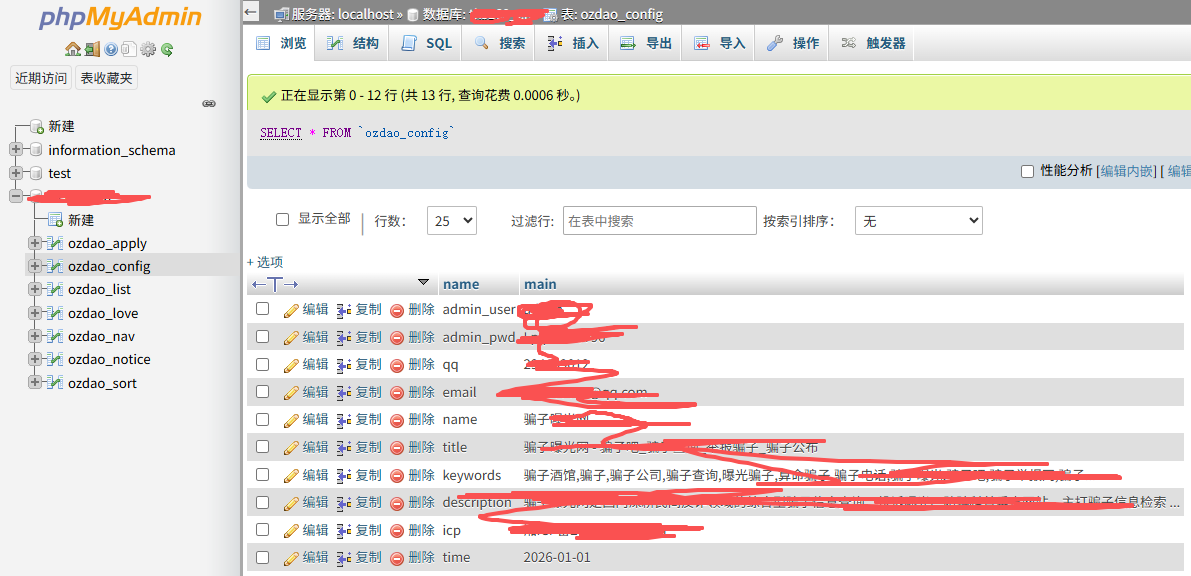This screenshot has height=576, width=1191.
Task: Click the table icon next to ozdao_apply
Action: pos(54,243)
